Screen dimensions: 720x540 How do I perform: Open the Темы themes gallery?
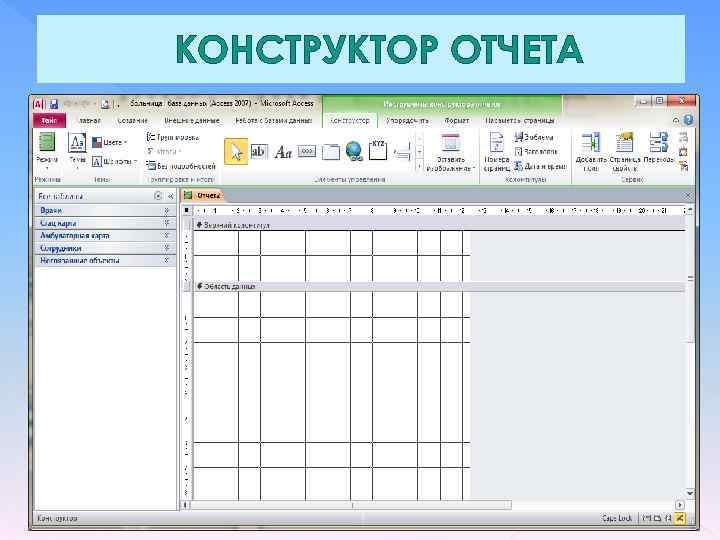coord(77,150)
